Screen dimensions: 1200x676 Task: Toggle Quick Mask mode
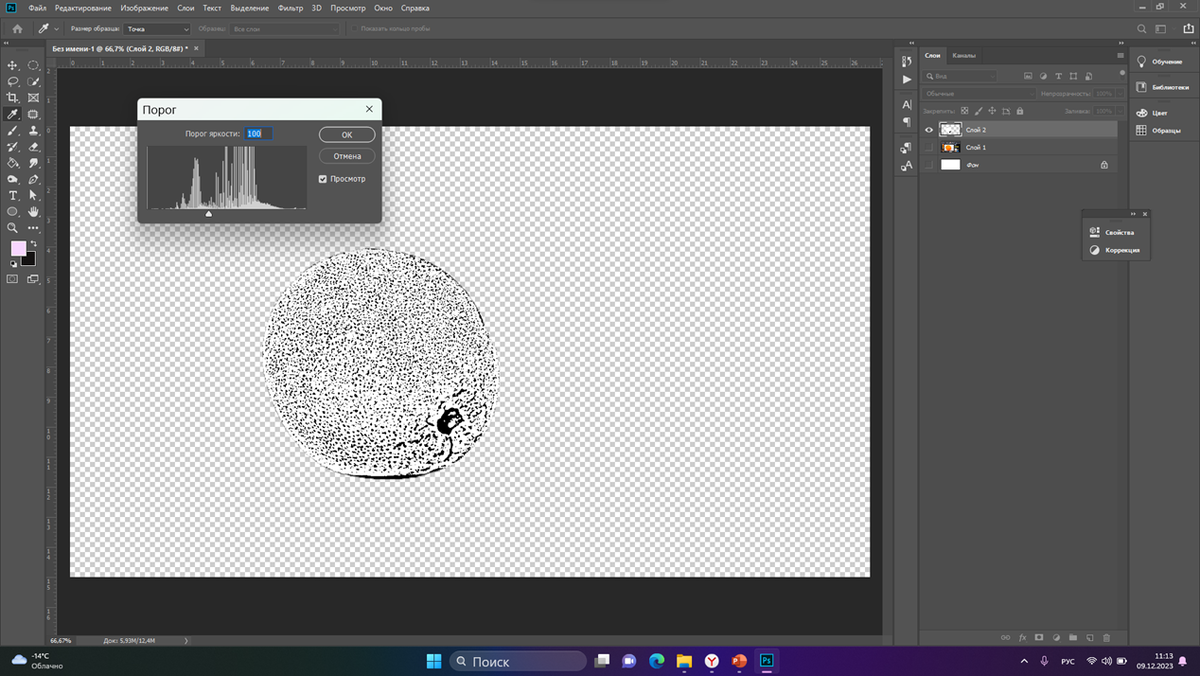[x=13, y=279]
